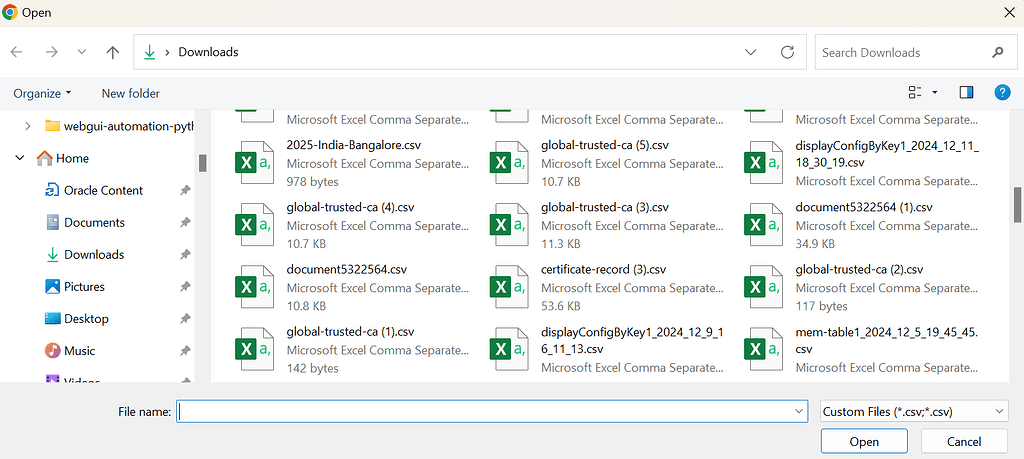The height and width of the screenshot is (459, 1024).
Task: Open the Music folder in sidebar
Action: tap(79, 351)
